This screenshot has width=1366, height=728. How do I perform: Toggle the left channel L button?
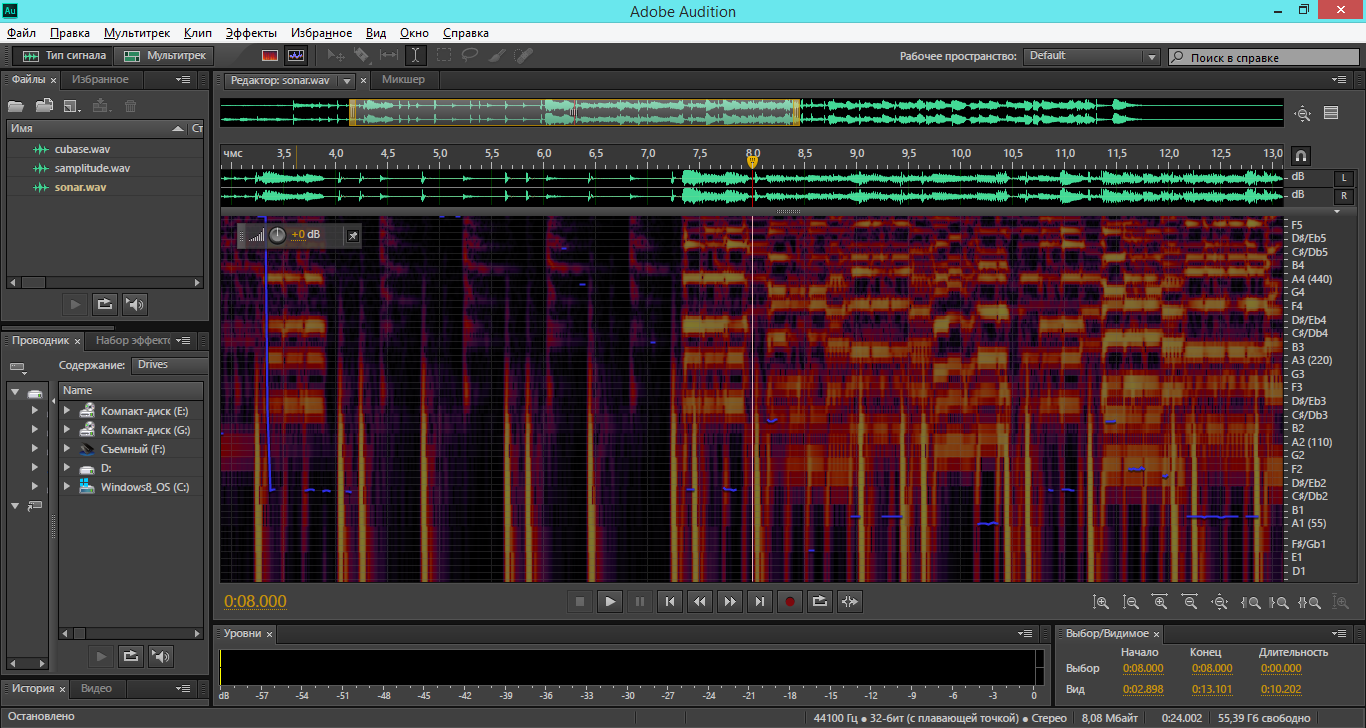(x=1345, y=178)
